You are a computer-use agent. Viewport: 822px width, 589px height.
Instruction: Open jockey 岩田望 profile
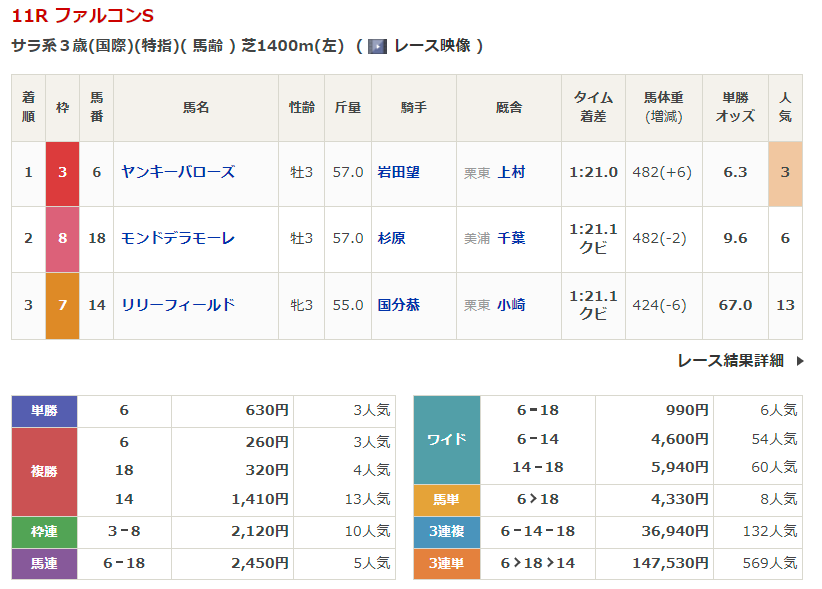(398, 172)
